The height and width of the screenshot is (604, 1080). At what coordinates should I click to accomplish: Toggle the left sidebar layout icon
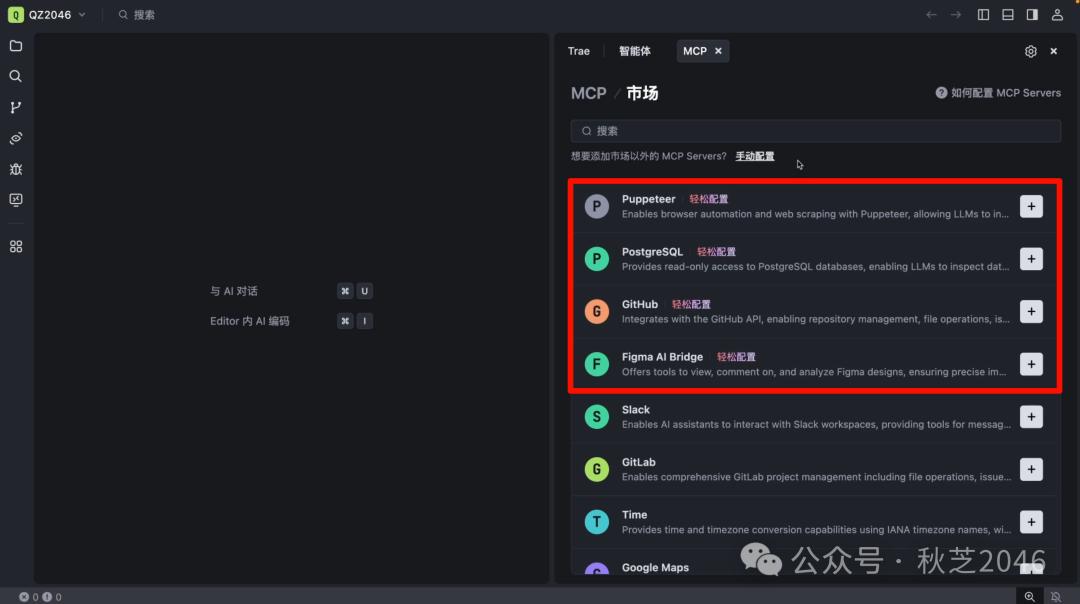[x=984, y=14]
